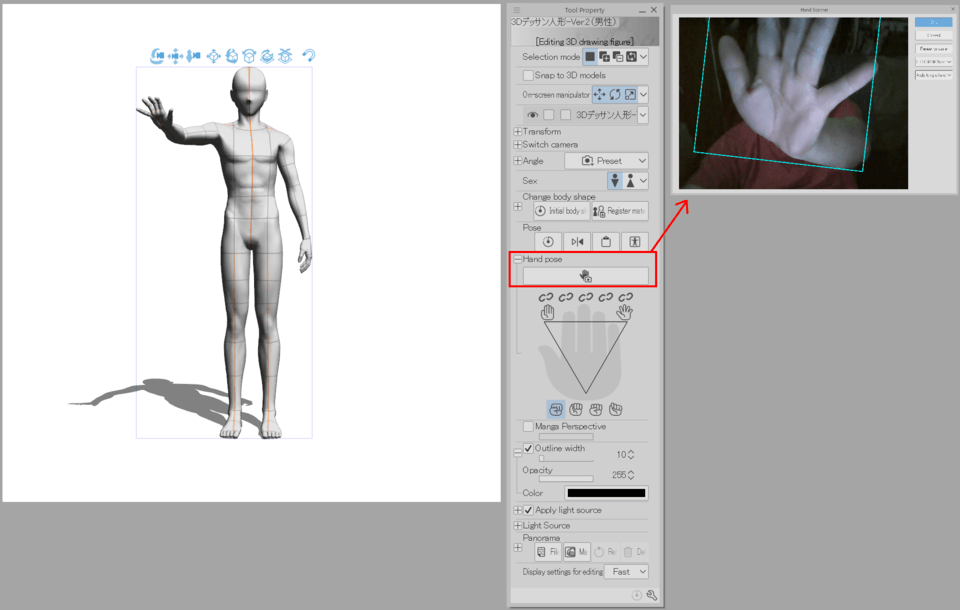Click the blue OK button in Hand Scanner
960x610 pixels.
pyautogui.click(x=933, y=22)
